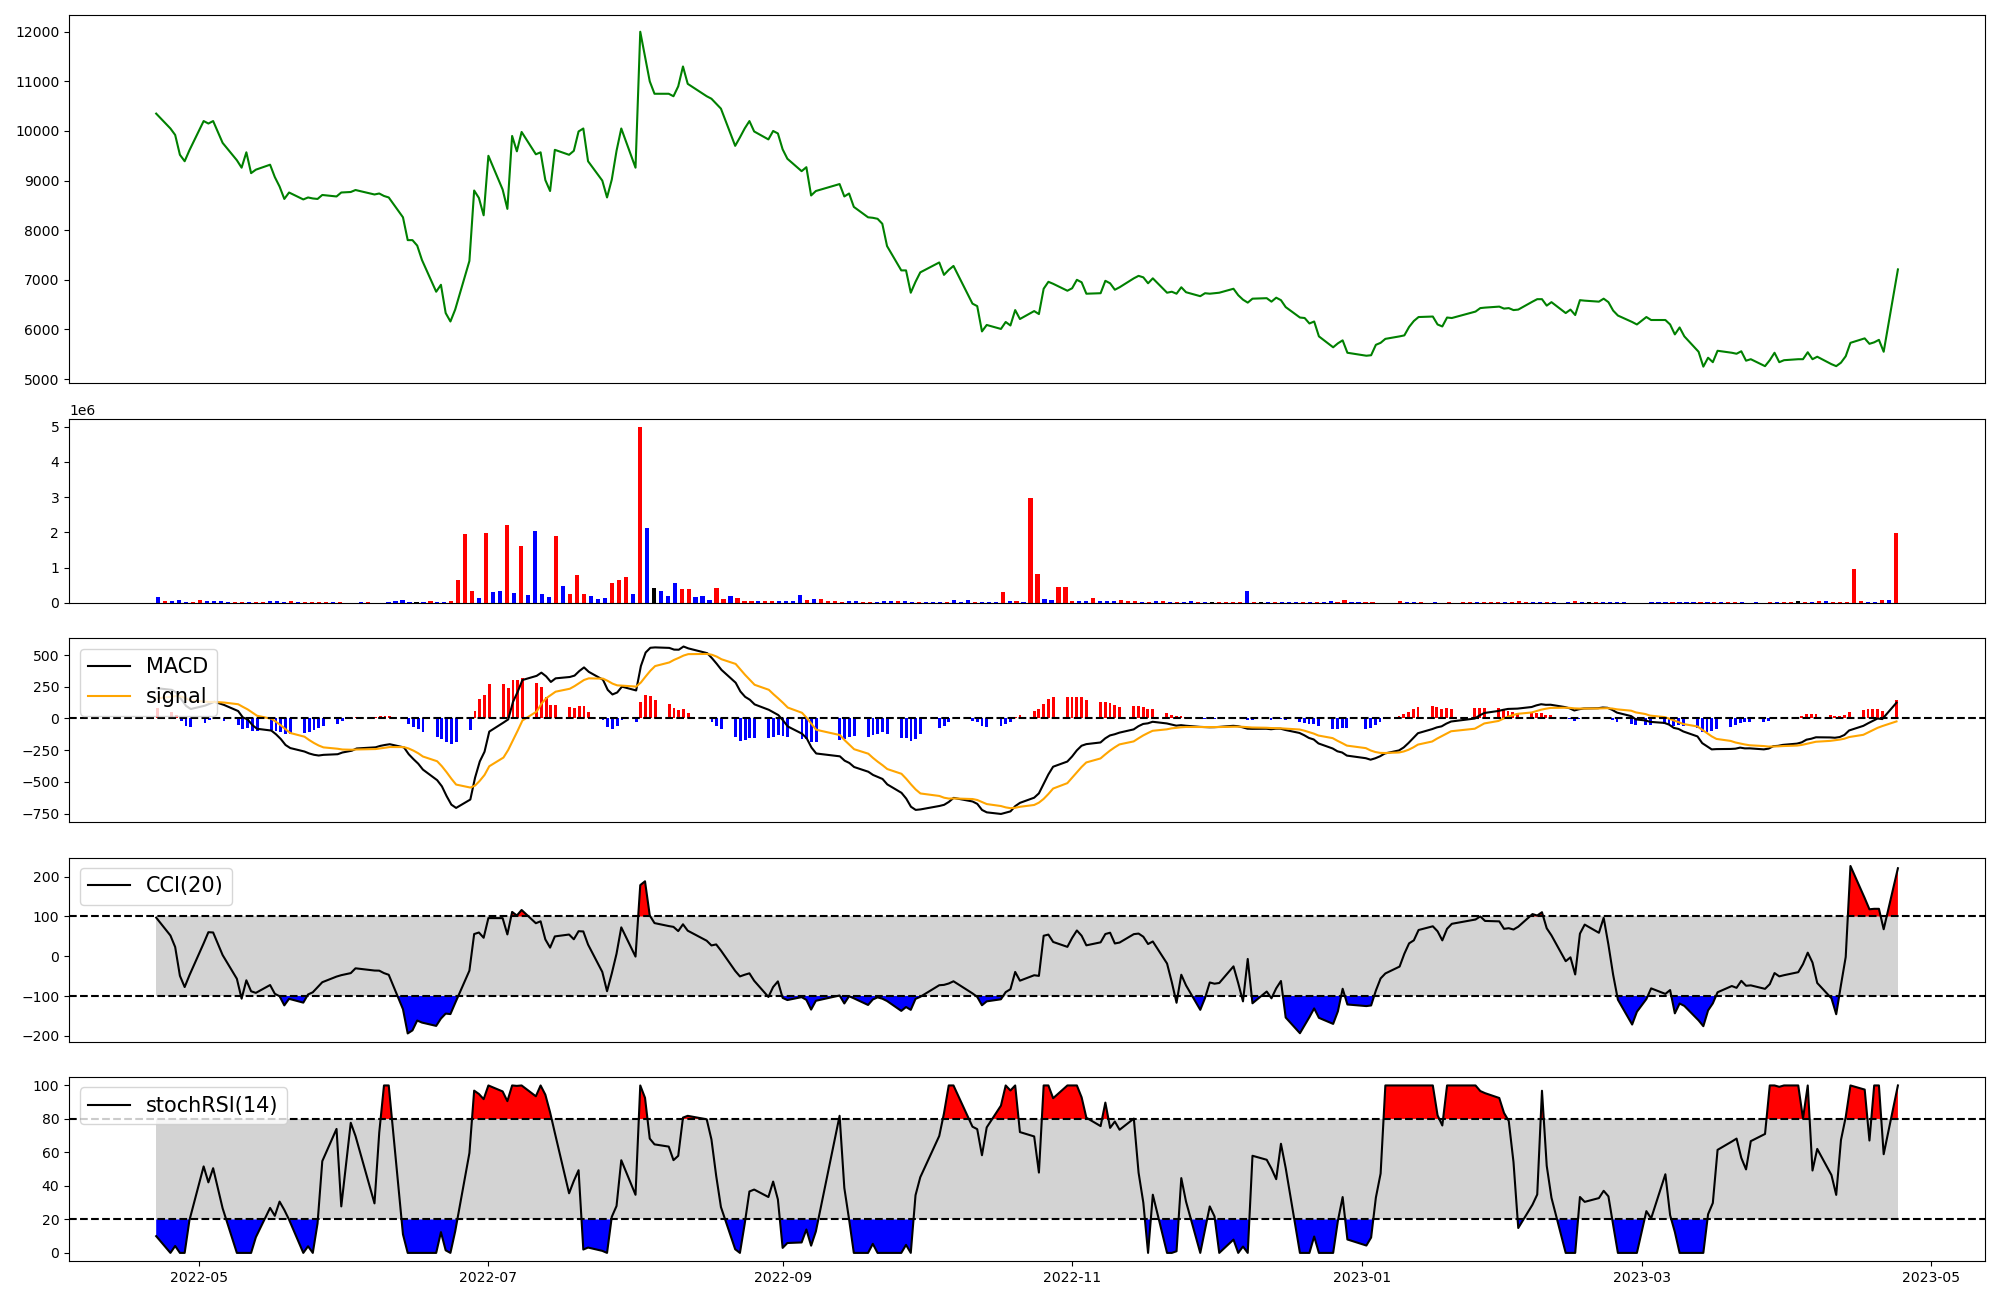This screenshot has height=1300, width=2000.
Task: Click the tallest red volume bar
Action: pyautogui.click(x=640, y=515)
